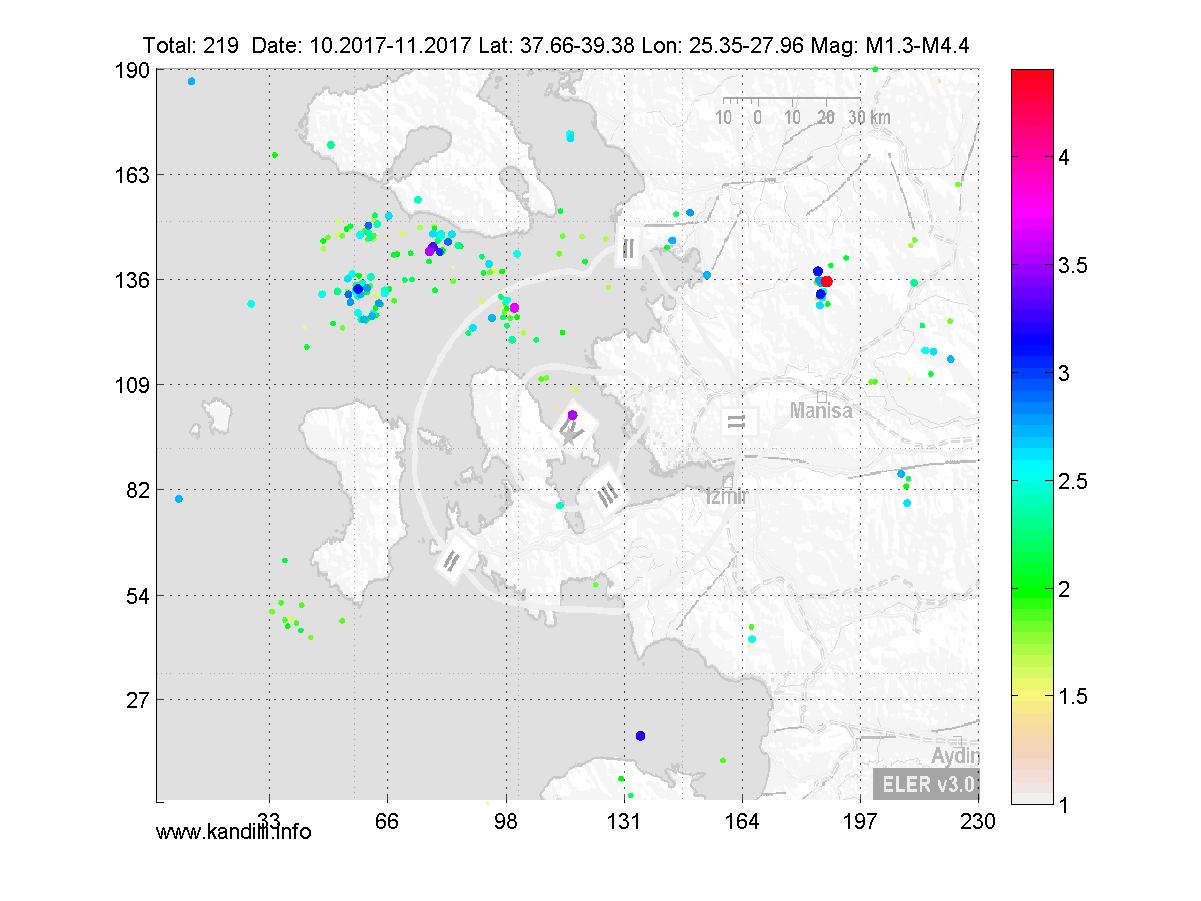
Task: Click the x-axis tick label '230'
Action: click(978, 820)
